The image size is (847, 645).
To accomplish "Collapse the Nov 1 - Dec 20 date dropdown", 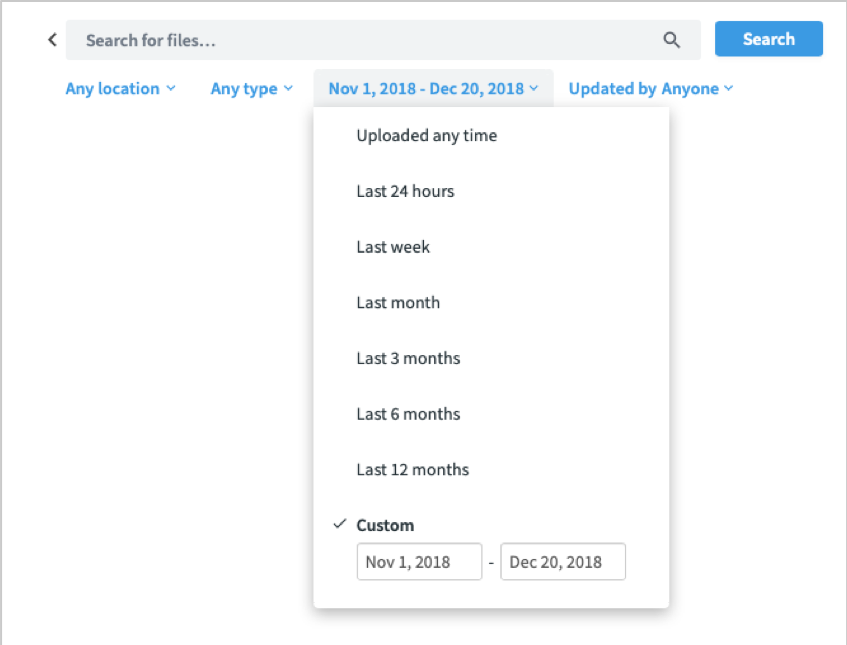I will (433, 89).
